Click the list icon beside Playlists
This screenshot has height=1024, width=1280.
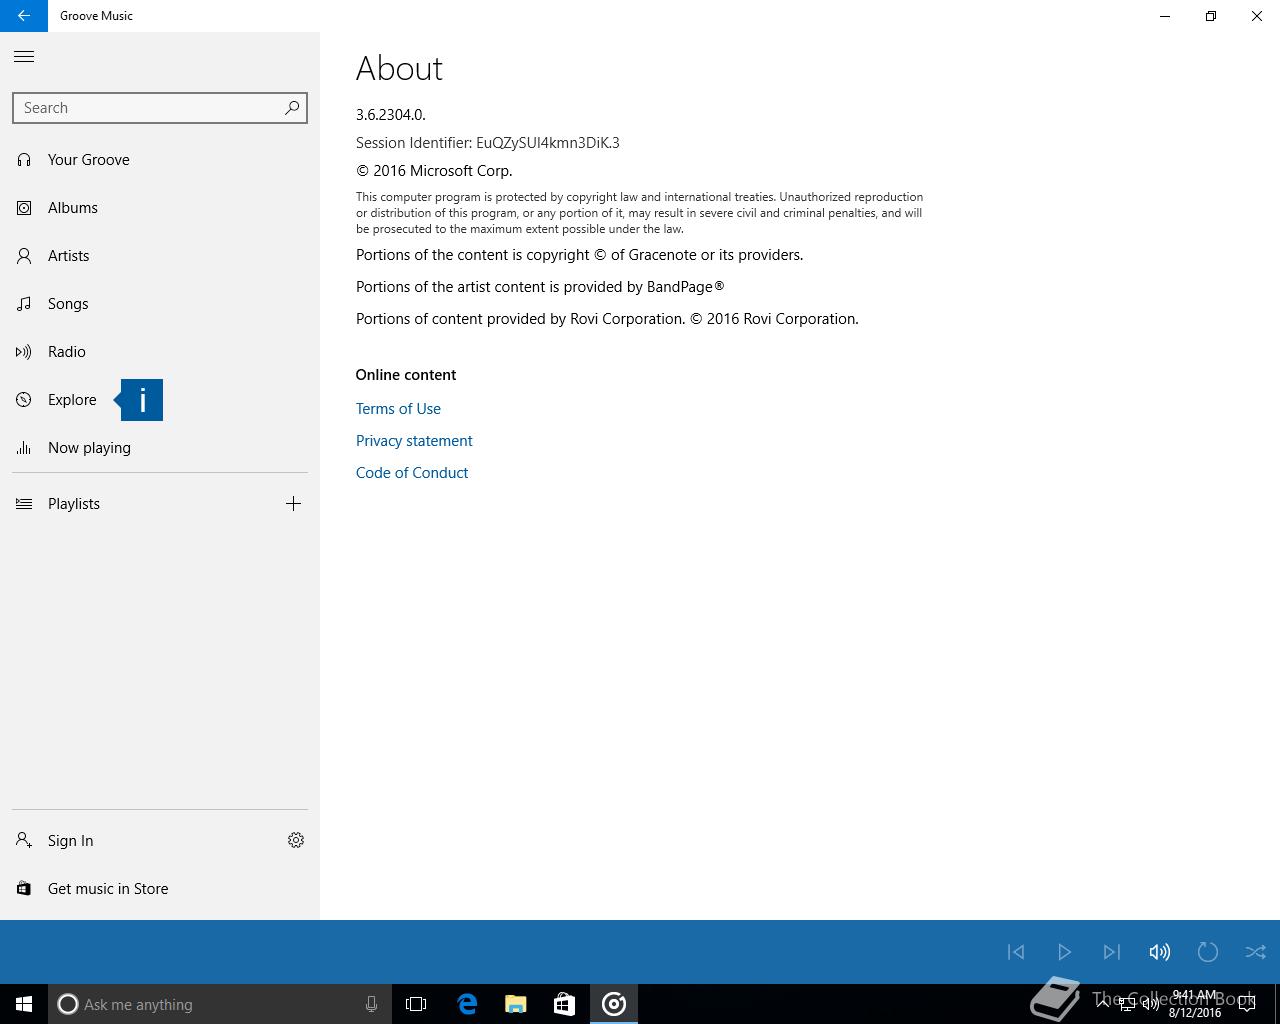24,504
